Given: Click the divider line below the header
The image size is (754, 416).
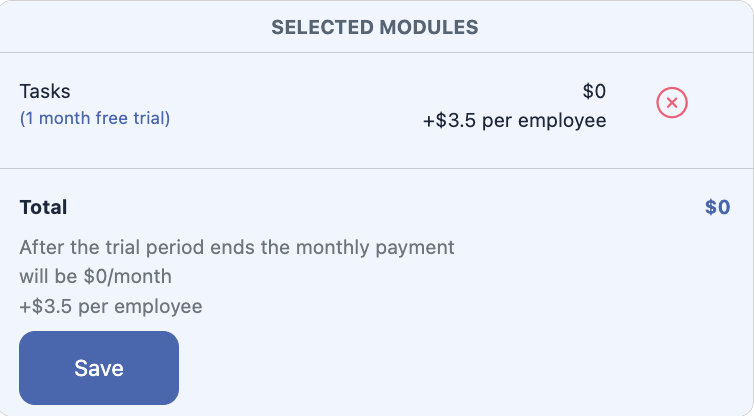Looking at the screenshot, I should click(375, 52).
